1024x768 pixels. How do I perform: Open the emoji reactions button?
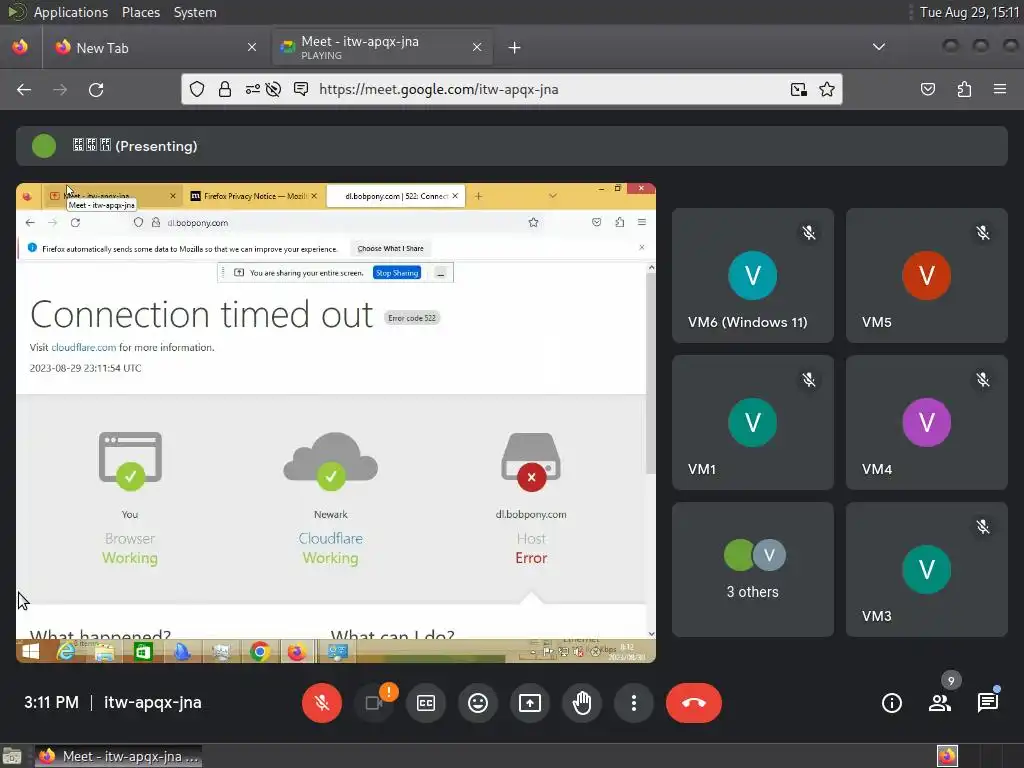click(x=478, y=703)
